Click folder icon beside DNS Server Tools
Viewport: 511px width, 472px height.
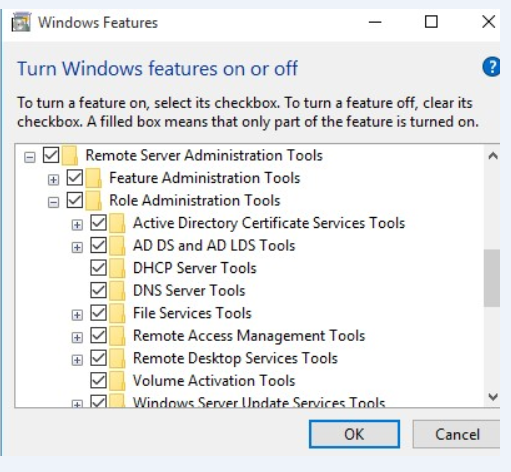click(117, 291)
